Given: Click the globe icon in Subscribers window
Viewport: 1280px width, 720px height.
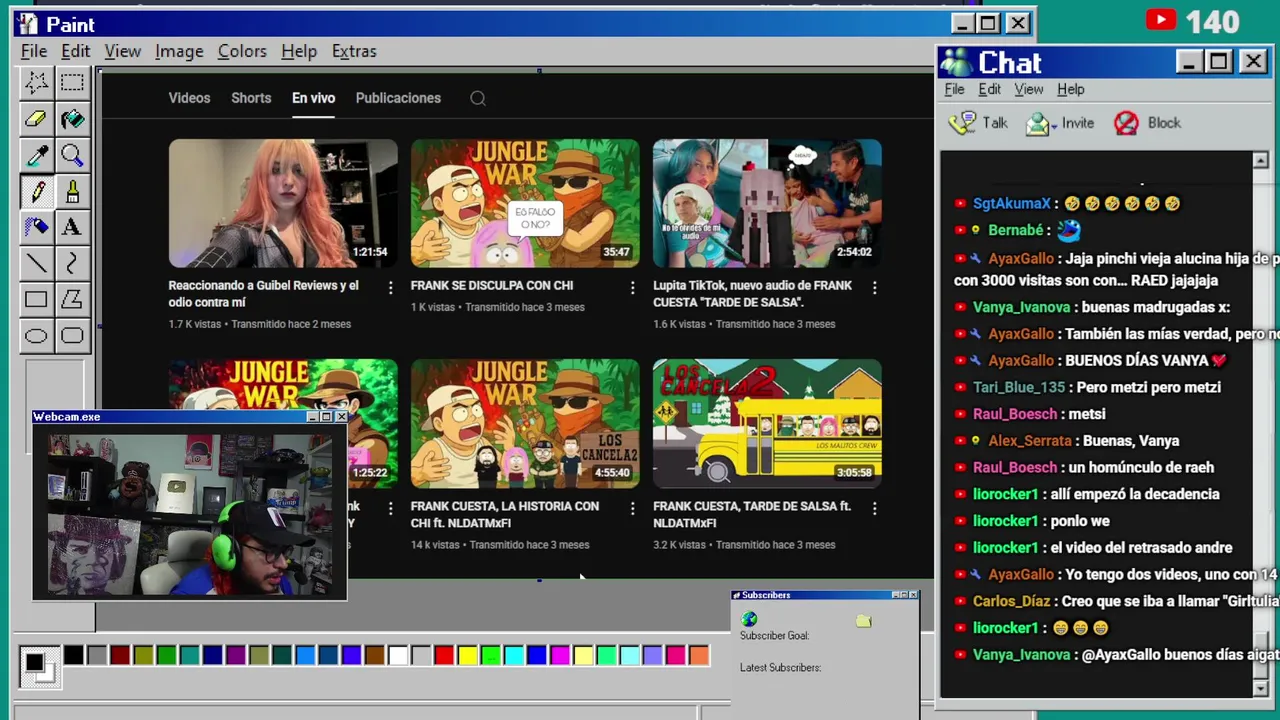Looking at the screenshot, I should pyautogui.click(x=749, y=620).
